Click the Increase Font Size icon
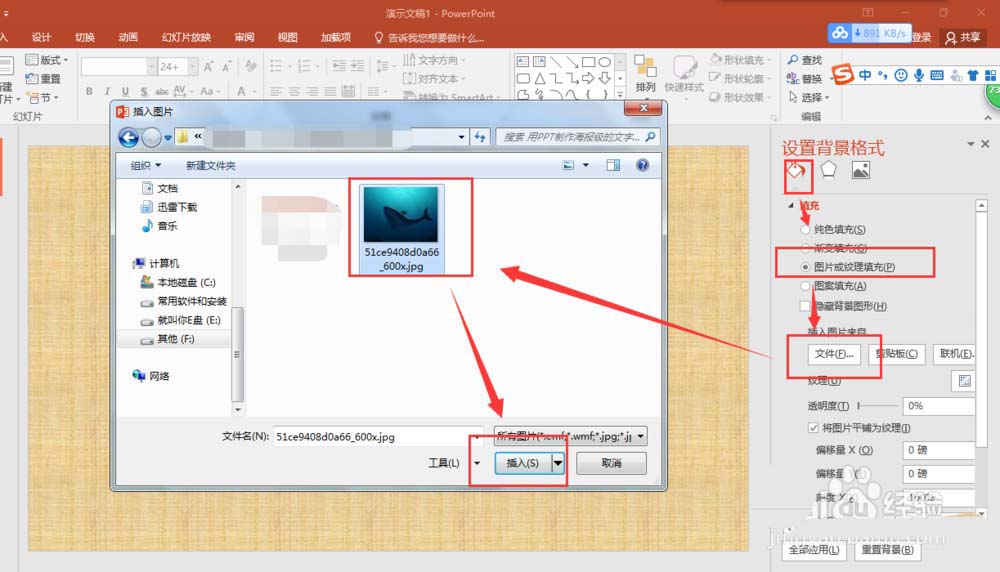1000x572 pixels. [x=209, y=66]
